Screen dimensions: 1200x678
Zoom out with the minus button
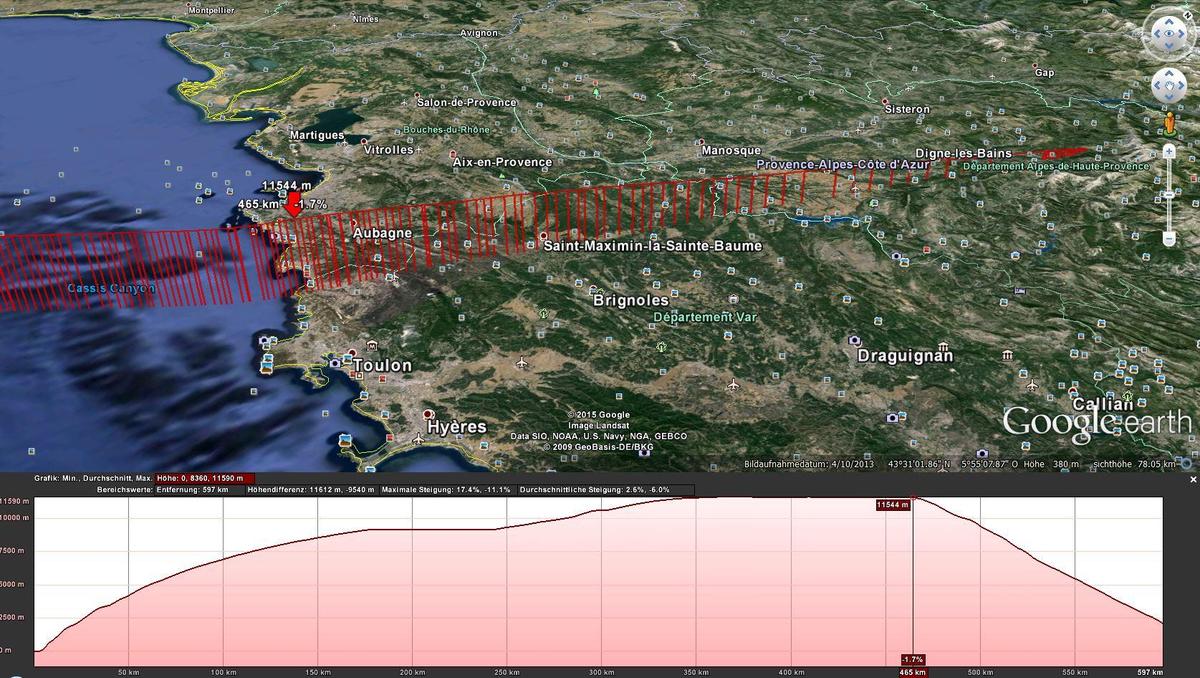pyautogui.click(x=1169, y=239)
